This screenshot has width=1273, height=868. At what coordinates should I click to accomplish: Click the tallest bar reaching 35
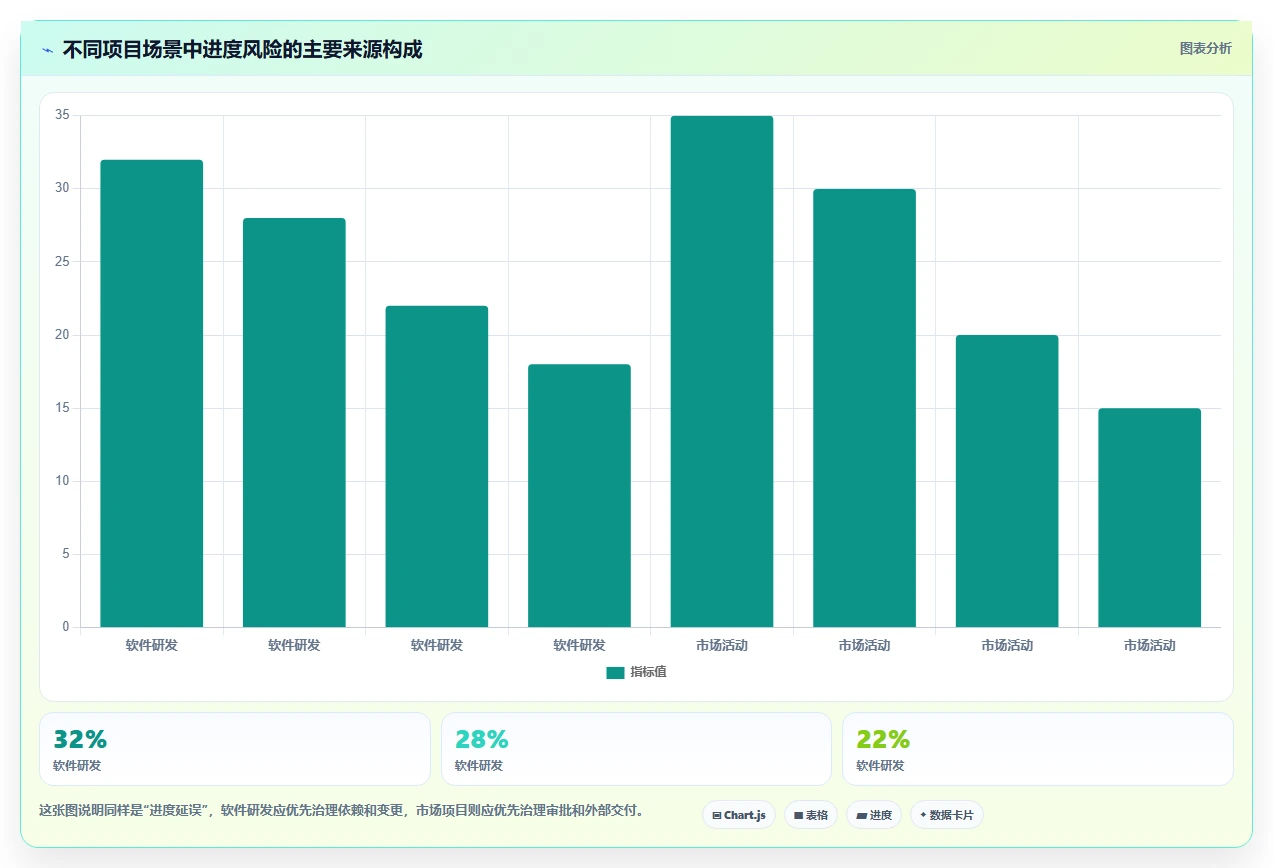point(722,372)
